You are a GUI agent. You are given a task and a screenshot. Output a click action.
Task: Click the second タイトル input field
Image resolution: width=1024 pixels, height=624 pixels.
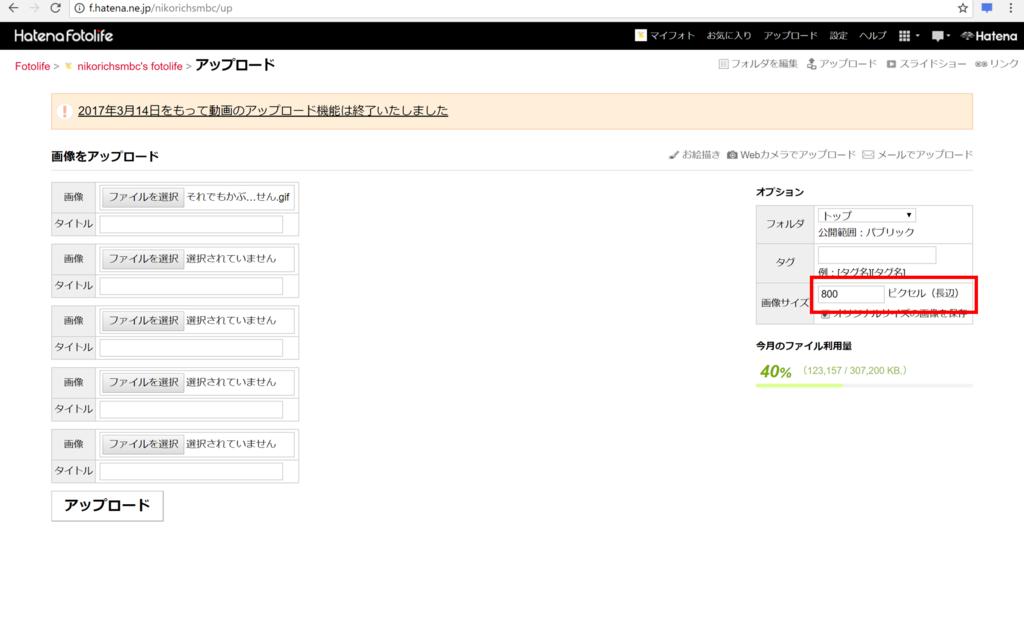(x=191, y=286)
